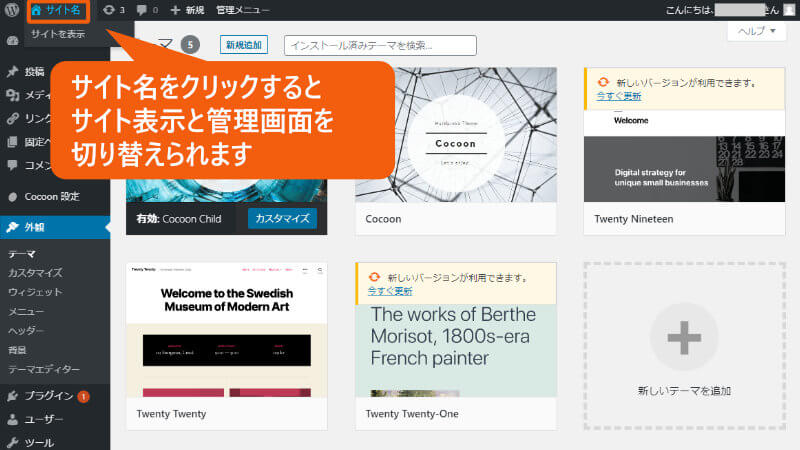
Task: Open 'Cocoon 設定' in the sidebar
Action: coord(52,196)
